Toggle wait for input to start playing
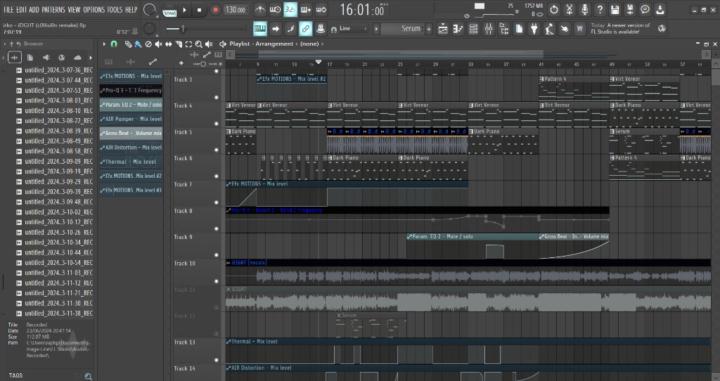 tap(275, 10)
